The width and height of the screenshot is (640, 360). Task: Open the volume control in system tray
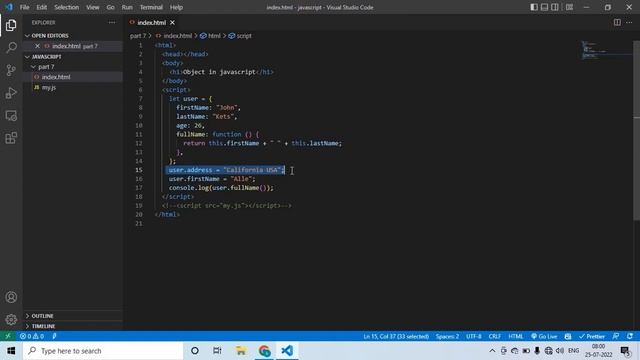pyautogui.click(x=560, y=351)
